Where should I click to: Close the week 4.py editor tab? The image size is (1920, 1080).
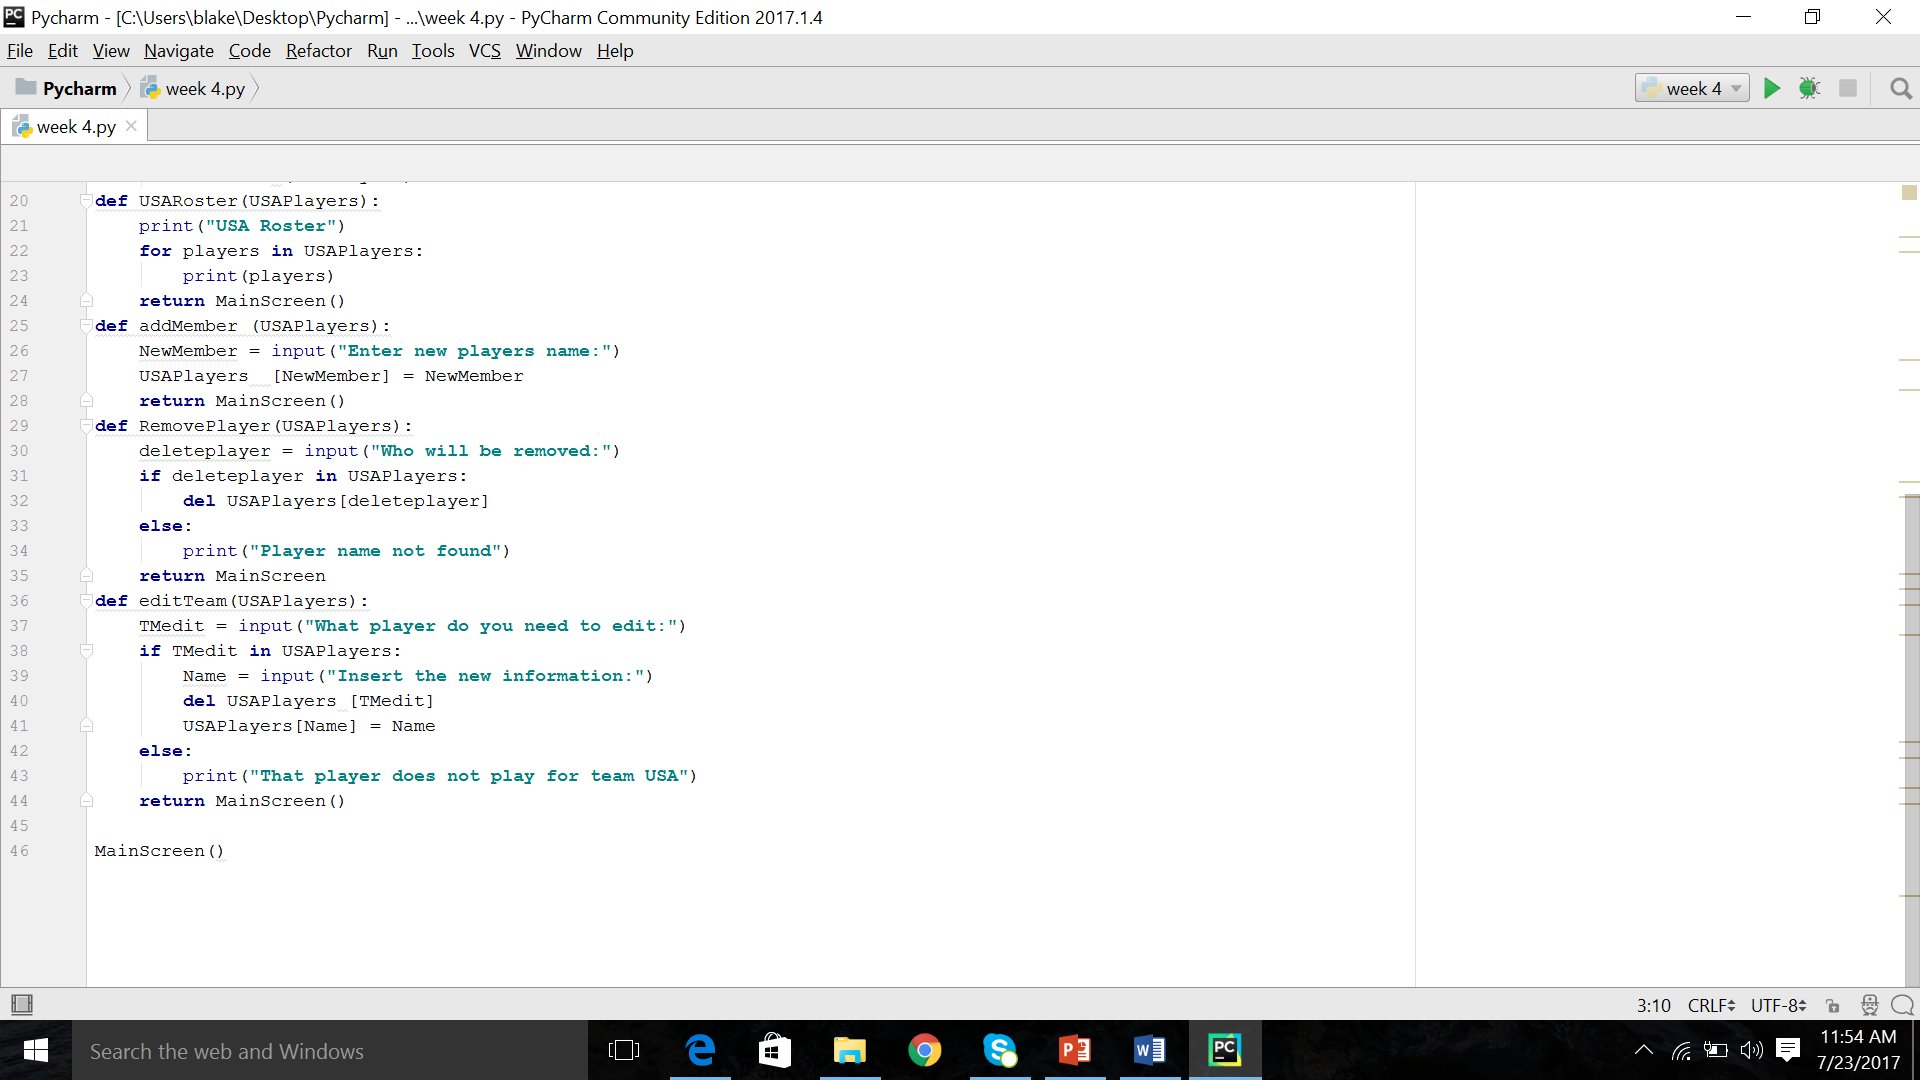click(x=131, y=126)
